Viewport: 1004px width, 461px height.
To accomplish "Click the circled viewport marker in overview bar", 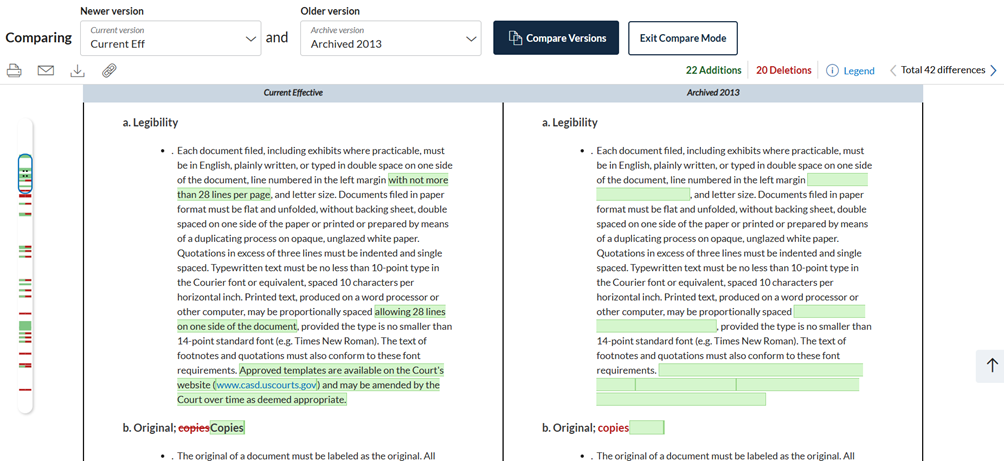I will click(x=25, y=173).
